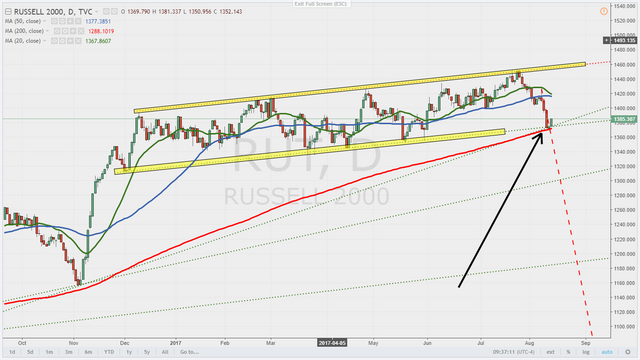Open format settings for MA (20, close)
The width and height of the screenshot is (640, 360).
coord(62,41)
